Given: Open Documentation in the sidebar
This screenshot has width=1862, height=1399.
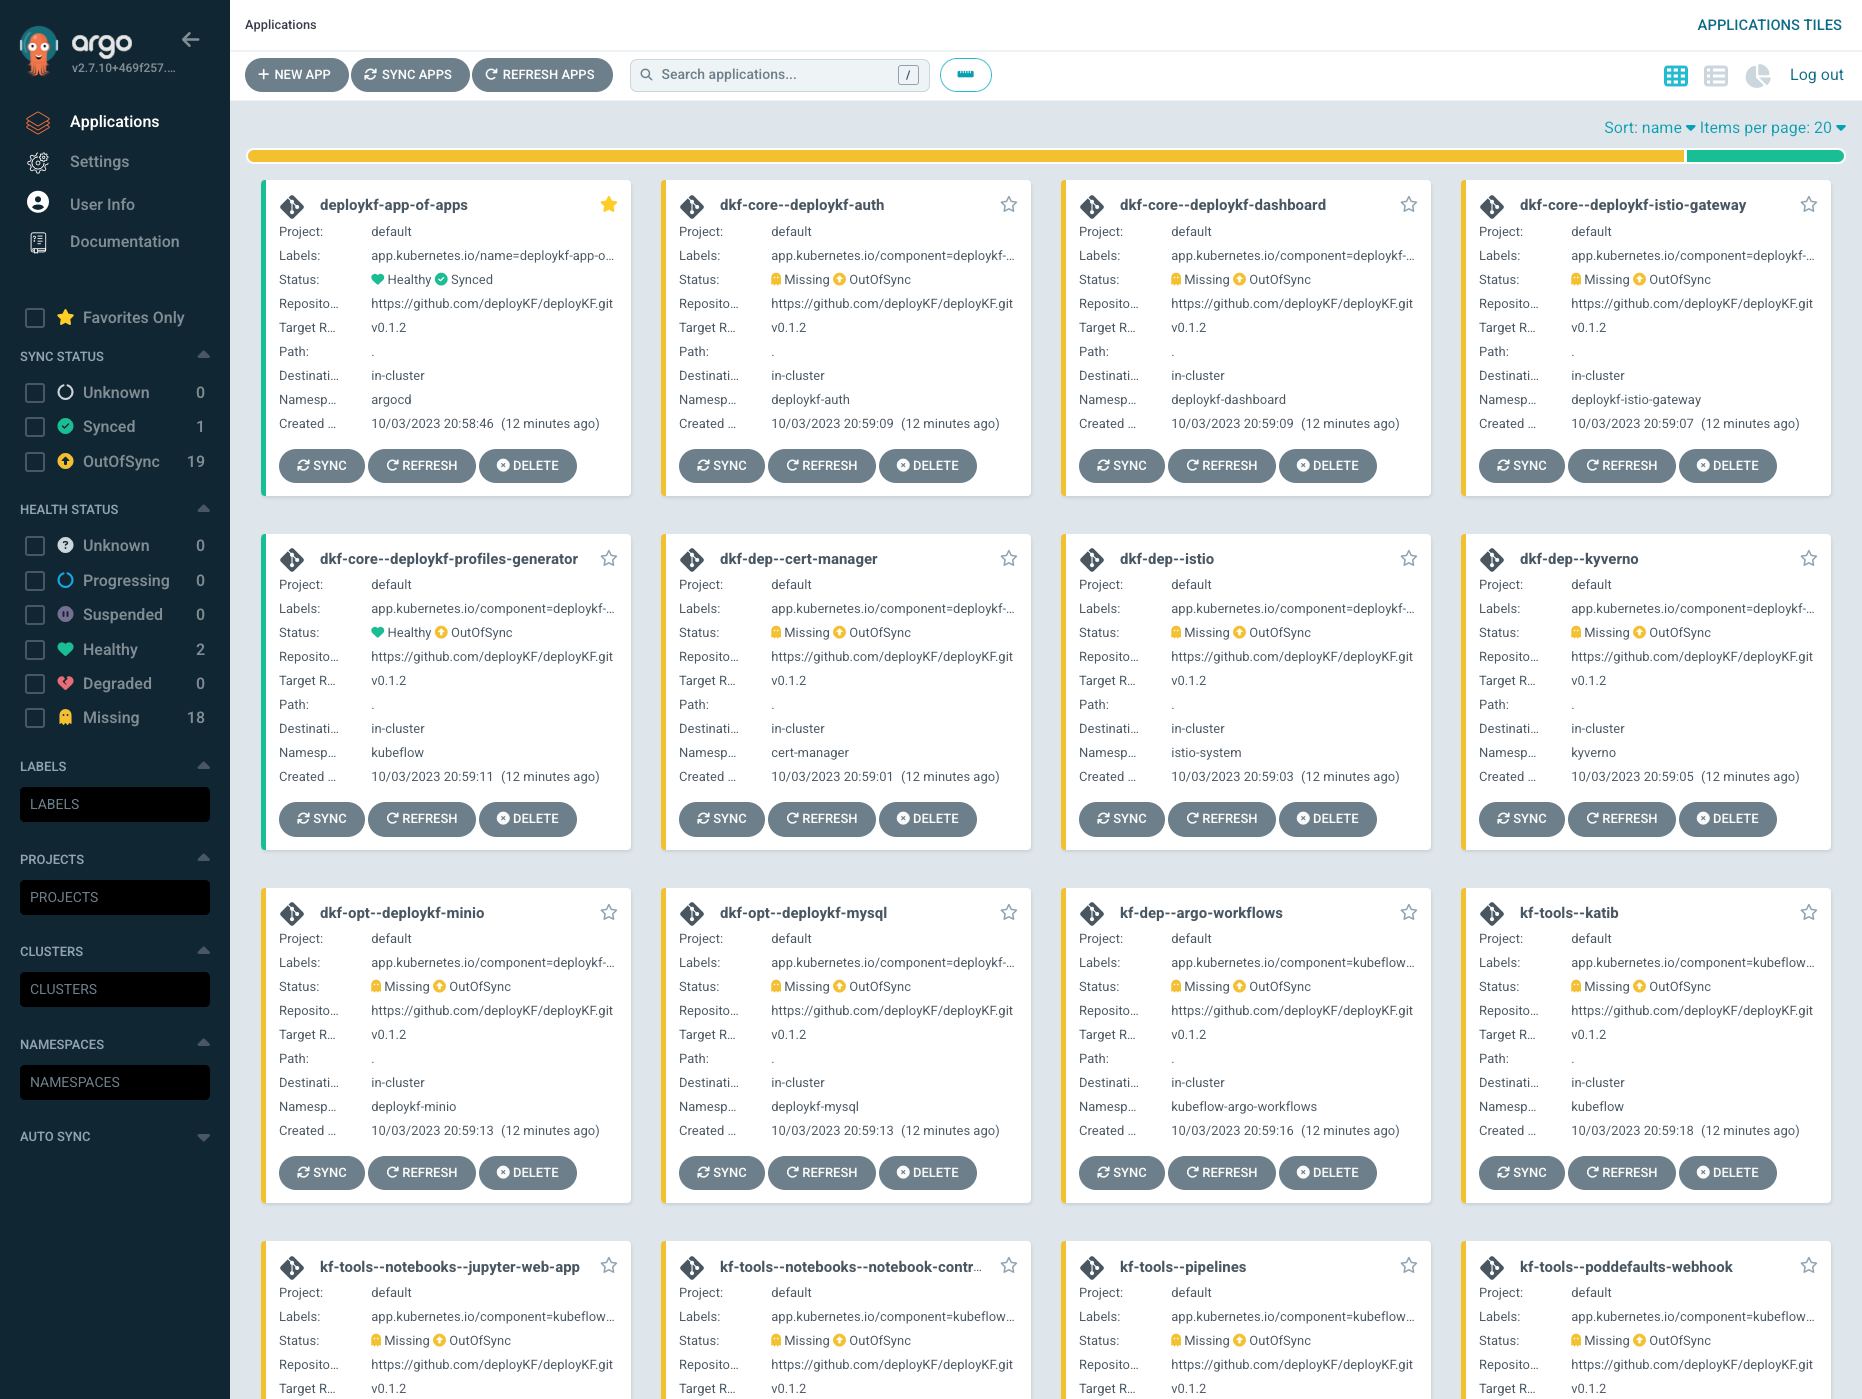Looking at the screenshot, I should tap(124, 242).
